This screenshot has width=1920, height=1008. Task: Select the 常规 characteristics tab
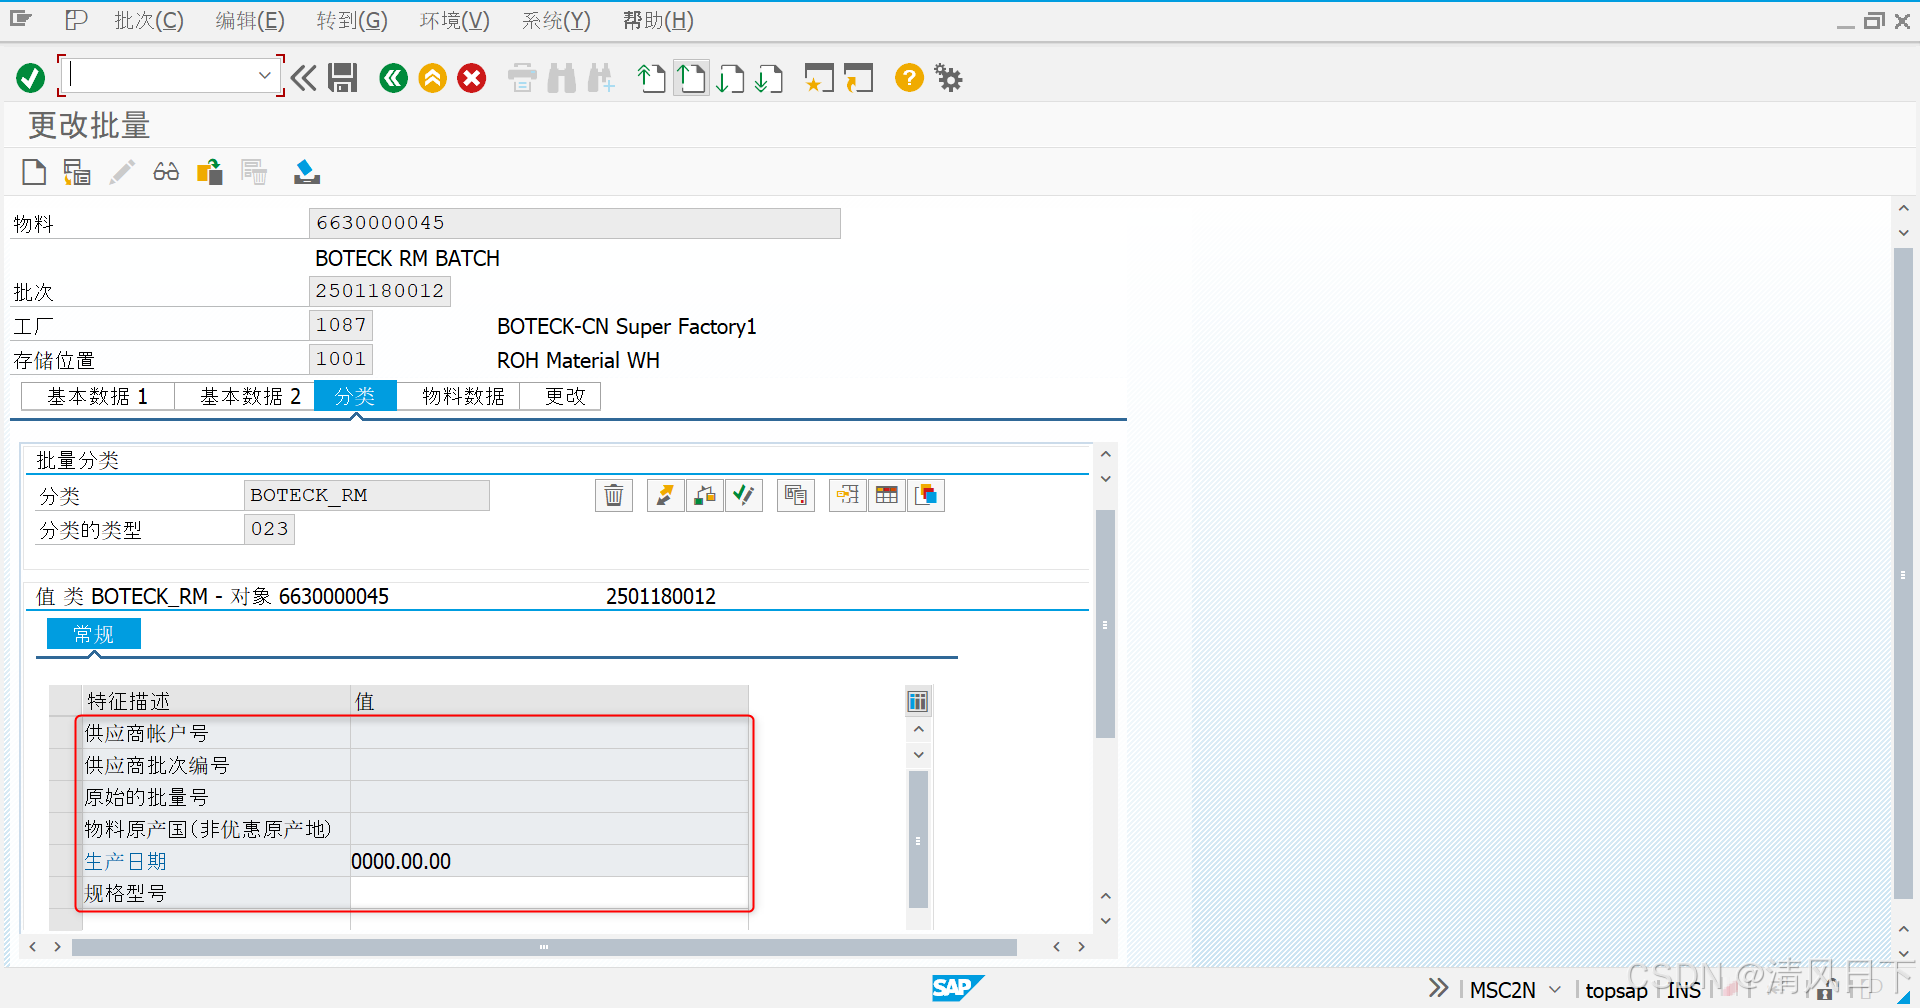[x=94, y=634]
